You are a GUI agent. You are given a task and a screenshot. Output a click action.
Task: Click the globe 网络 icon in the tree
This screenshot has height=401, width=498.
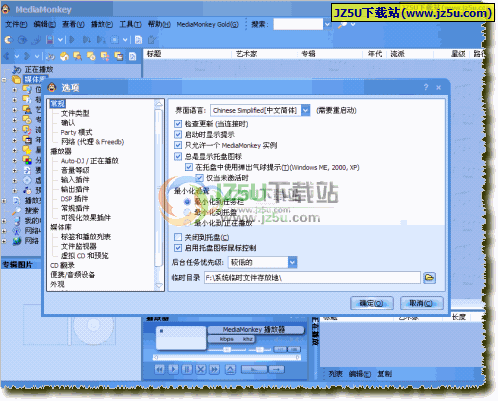tap(17, 241)
